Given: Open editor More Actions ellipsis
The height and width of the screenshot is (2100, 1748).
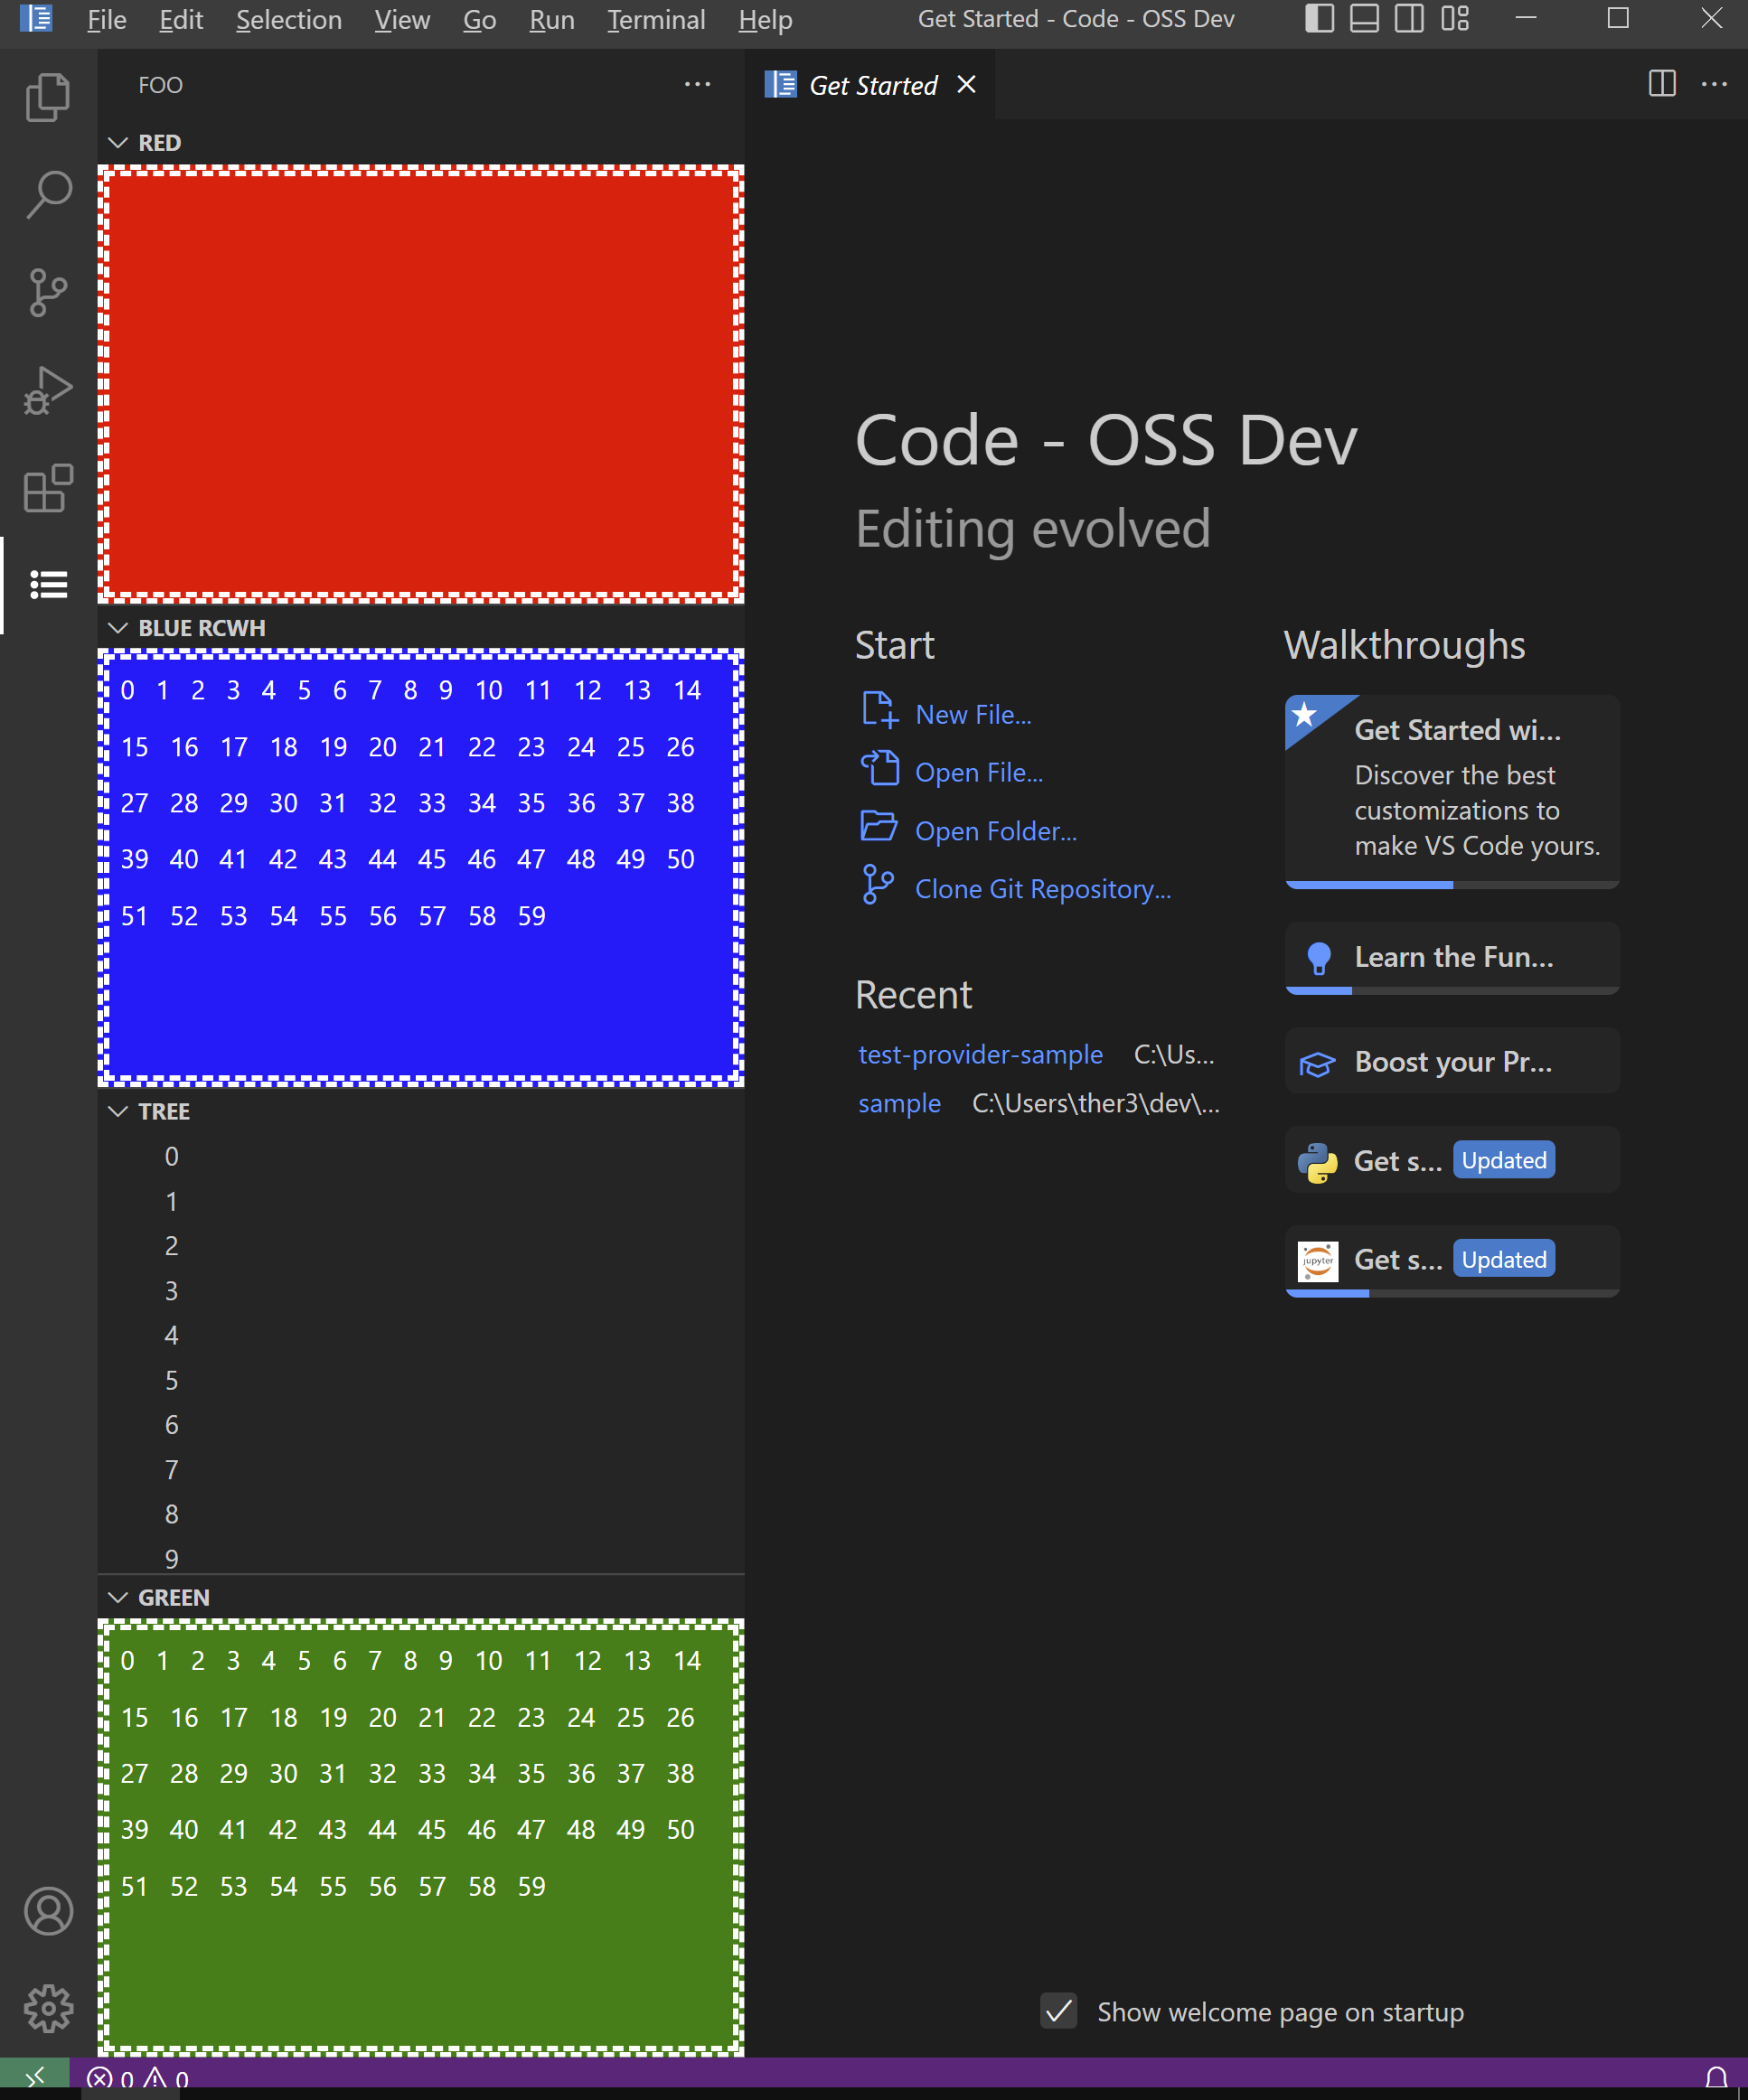Looking at the screenshot, I should coord(1714,84).
